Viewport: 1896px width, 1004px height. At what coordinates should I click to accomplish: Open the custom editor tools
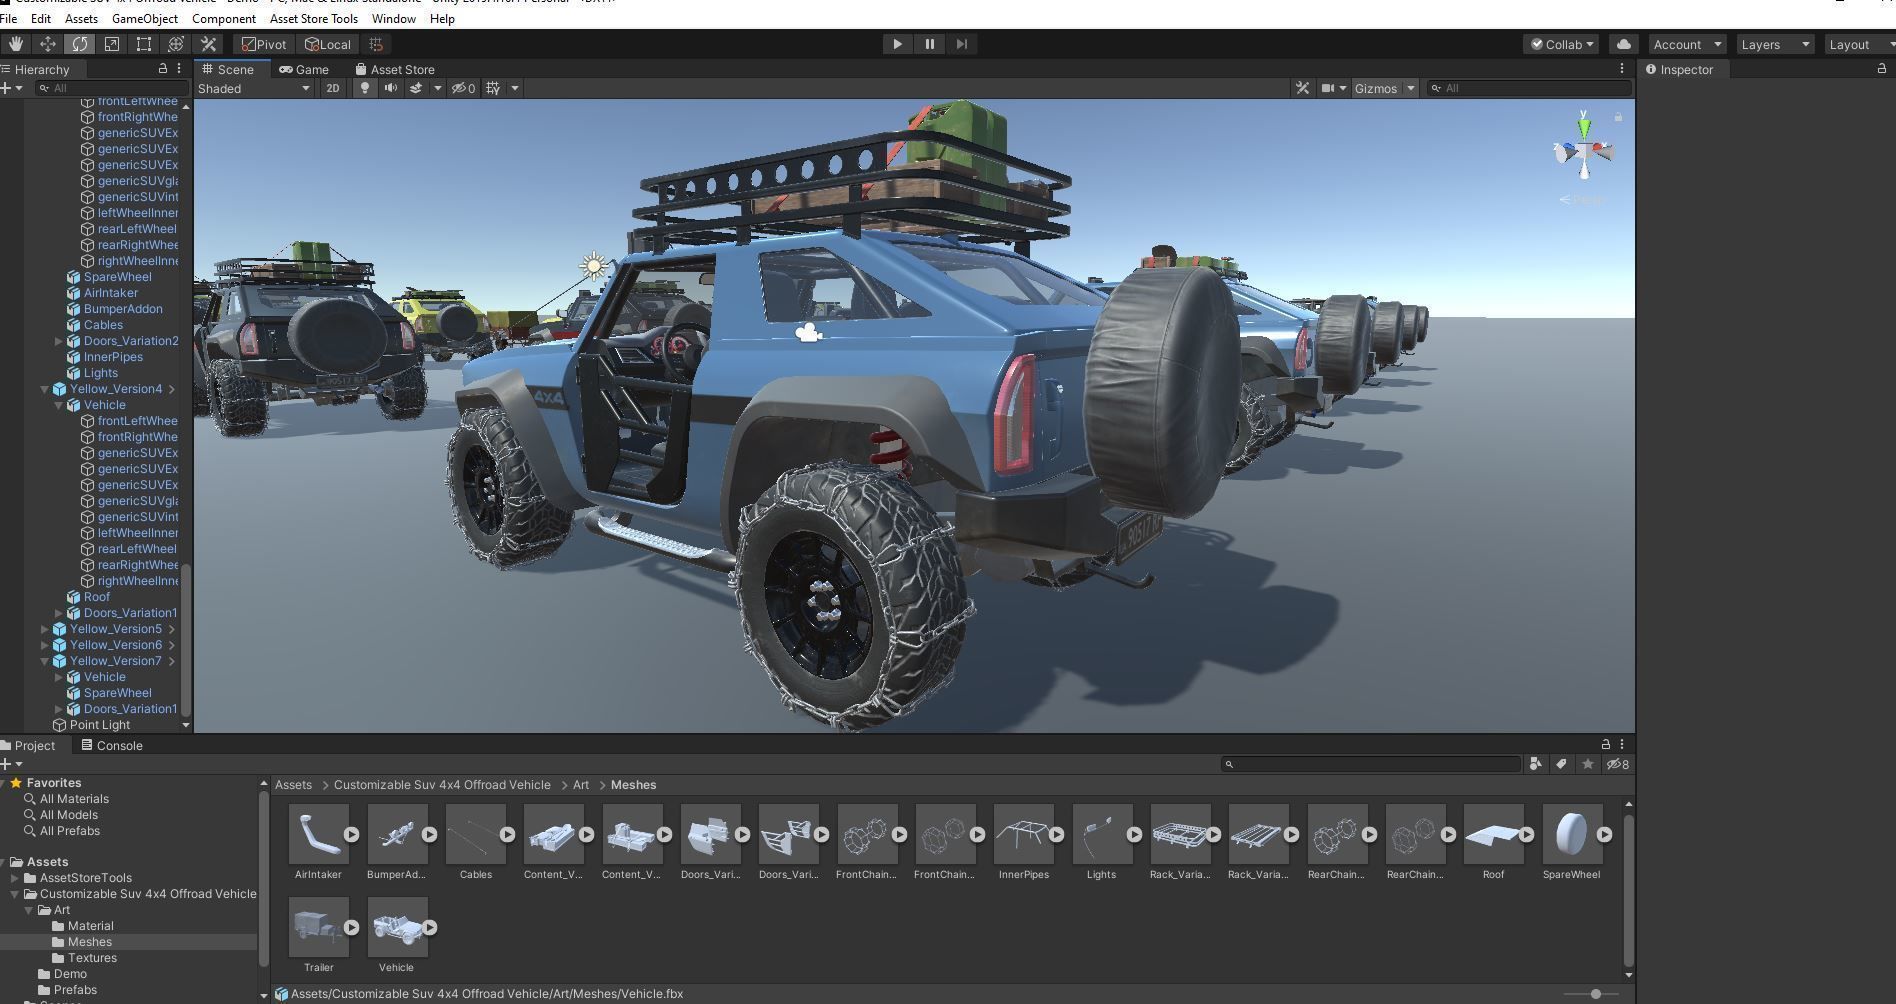(208, 44)
